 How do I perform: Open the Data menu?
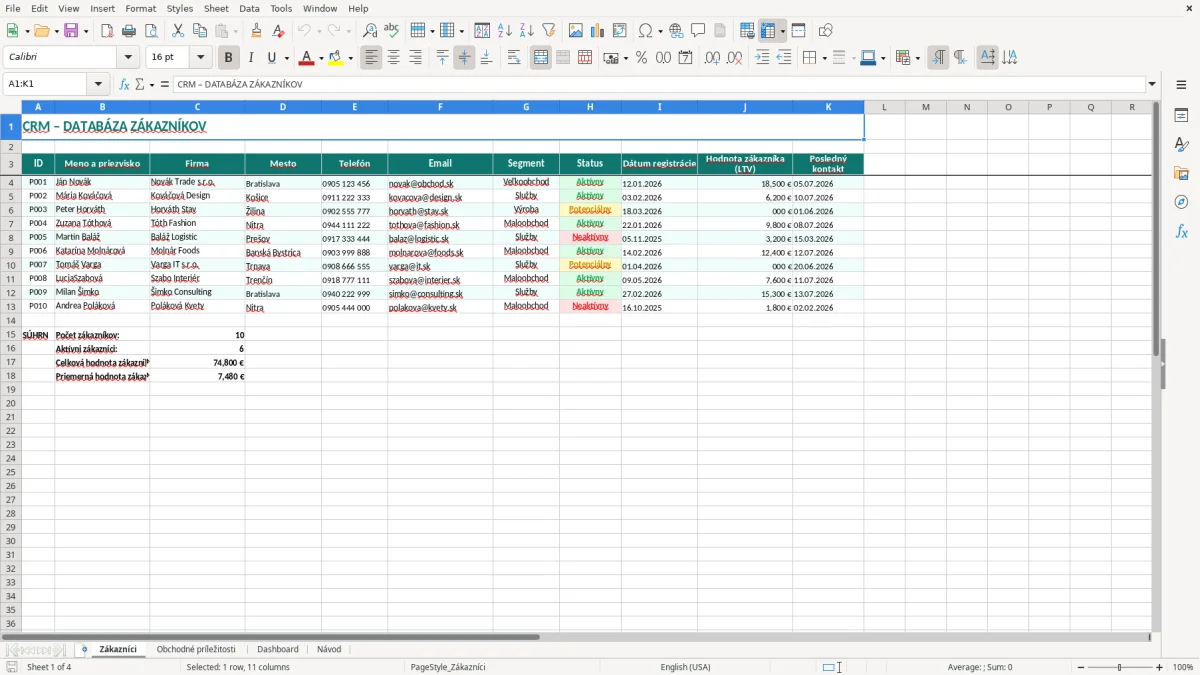[x=249, y=8]
